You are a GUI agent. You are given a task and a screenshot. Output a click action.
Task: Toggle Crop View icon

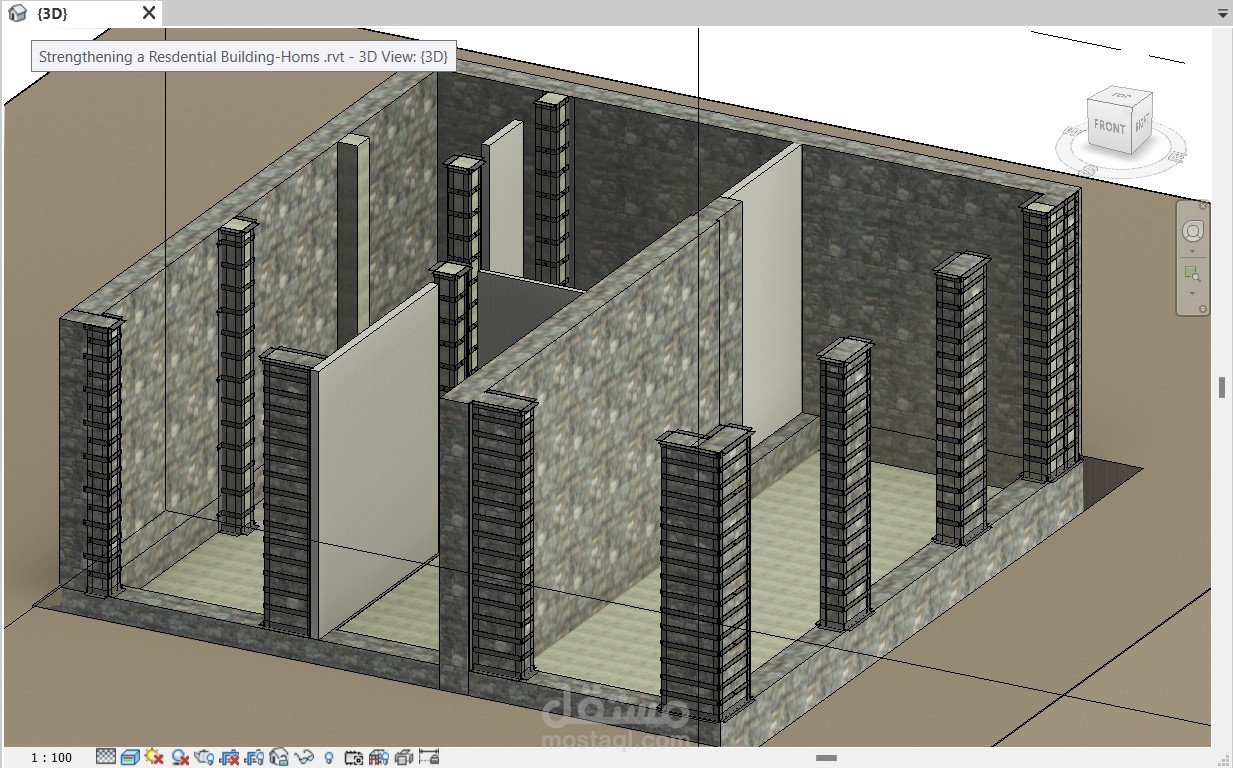230,757
